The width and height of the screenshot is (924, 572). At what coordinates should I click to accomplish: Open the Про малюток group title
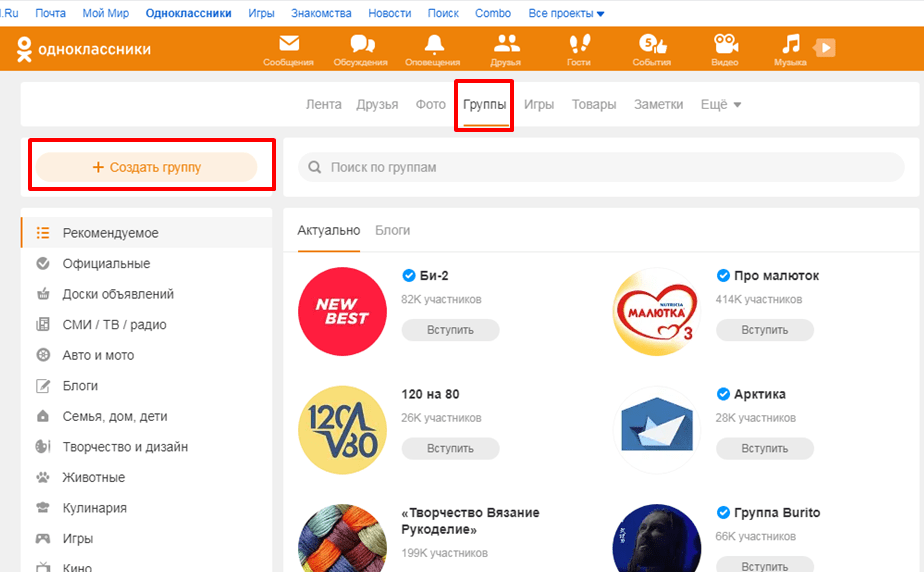pyautogui.click(x=776, y=275)
